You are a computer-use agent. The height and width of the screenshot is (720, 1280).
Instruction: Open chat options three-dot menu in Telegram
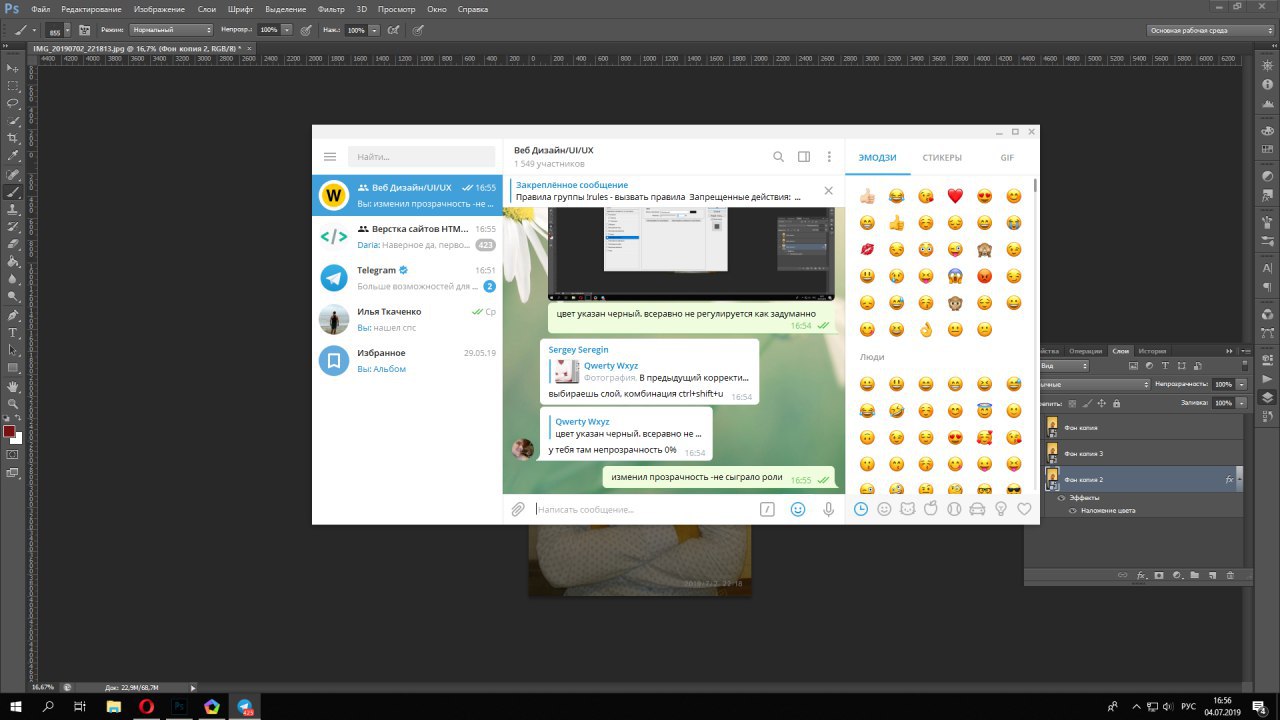pos(829,157)
